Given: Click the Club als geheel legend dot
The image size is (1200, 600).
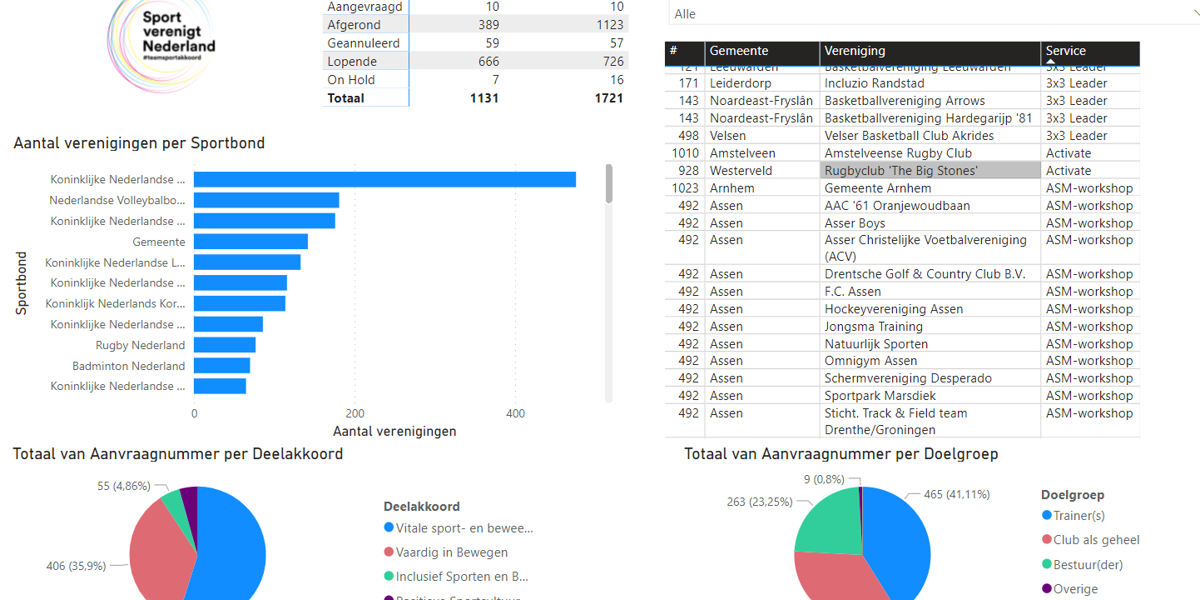Looking at the screenshot, I should tap(1047, 540).
